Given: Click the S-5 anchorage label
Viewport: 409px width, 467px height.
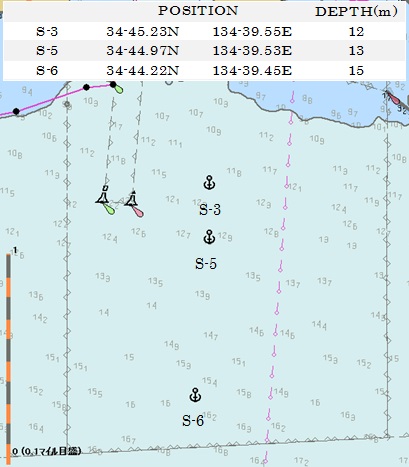Looking at the screenshot, I should [x=206, y=264].
